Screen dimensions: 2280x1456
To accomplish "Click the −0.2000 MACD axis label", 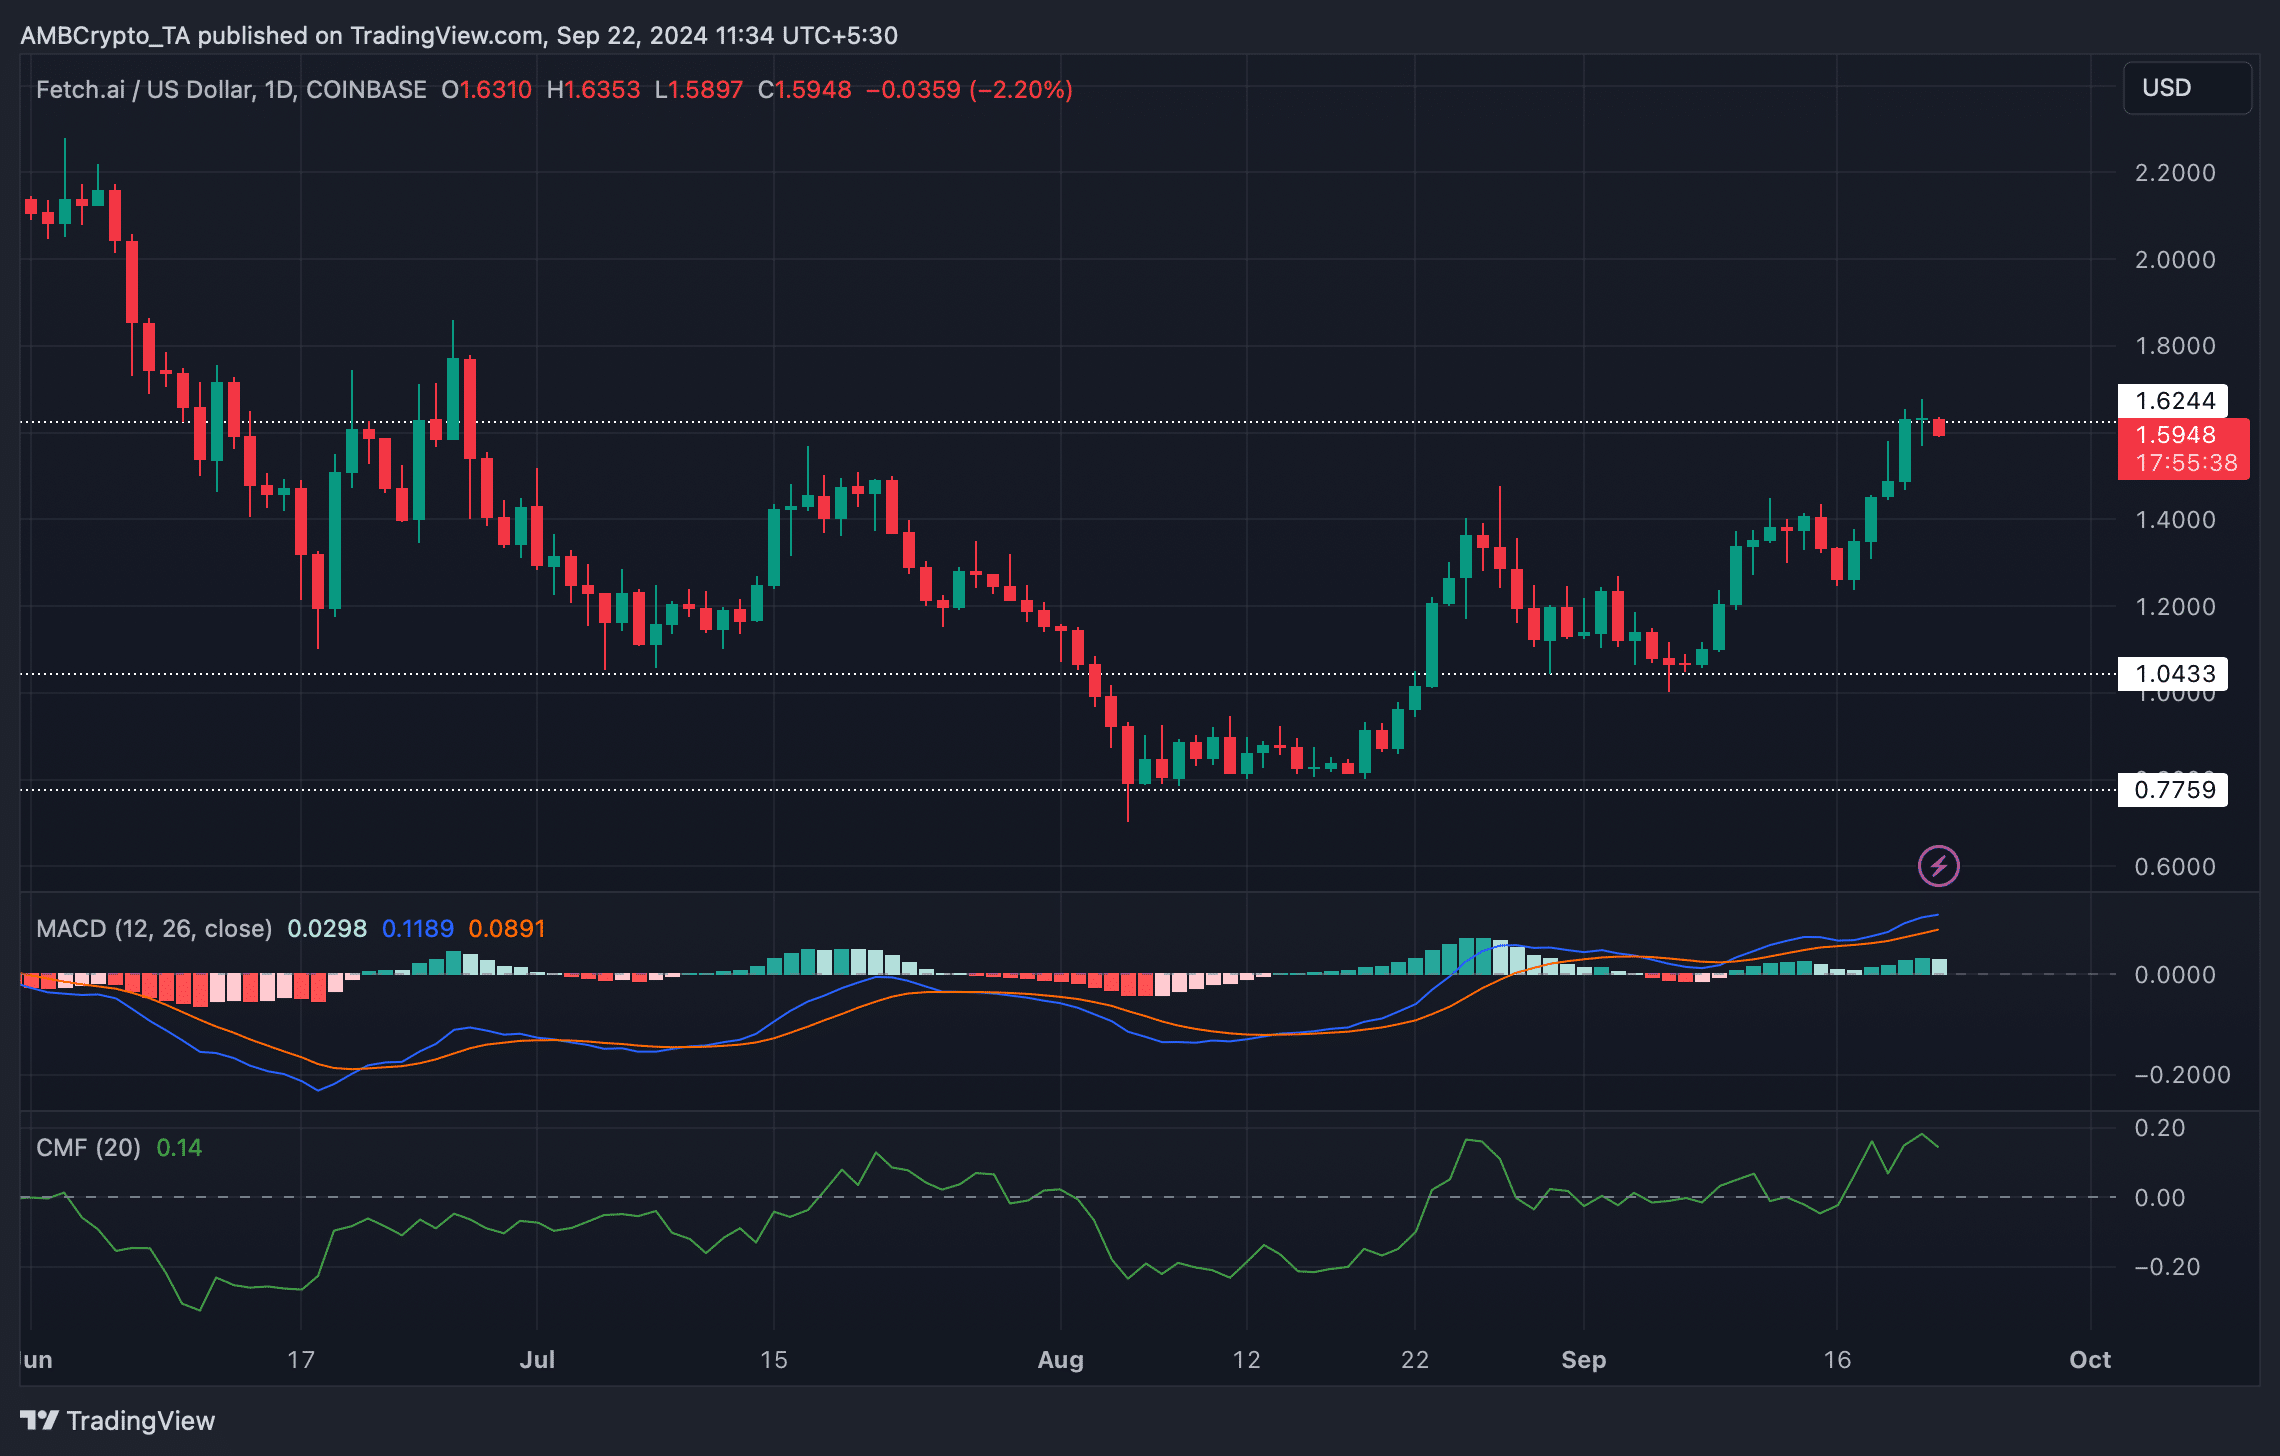I will [2182, 1075].
